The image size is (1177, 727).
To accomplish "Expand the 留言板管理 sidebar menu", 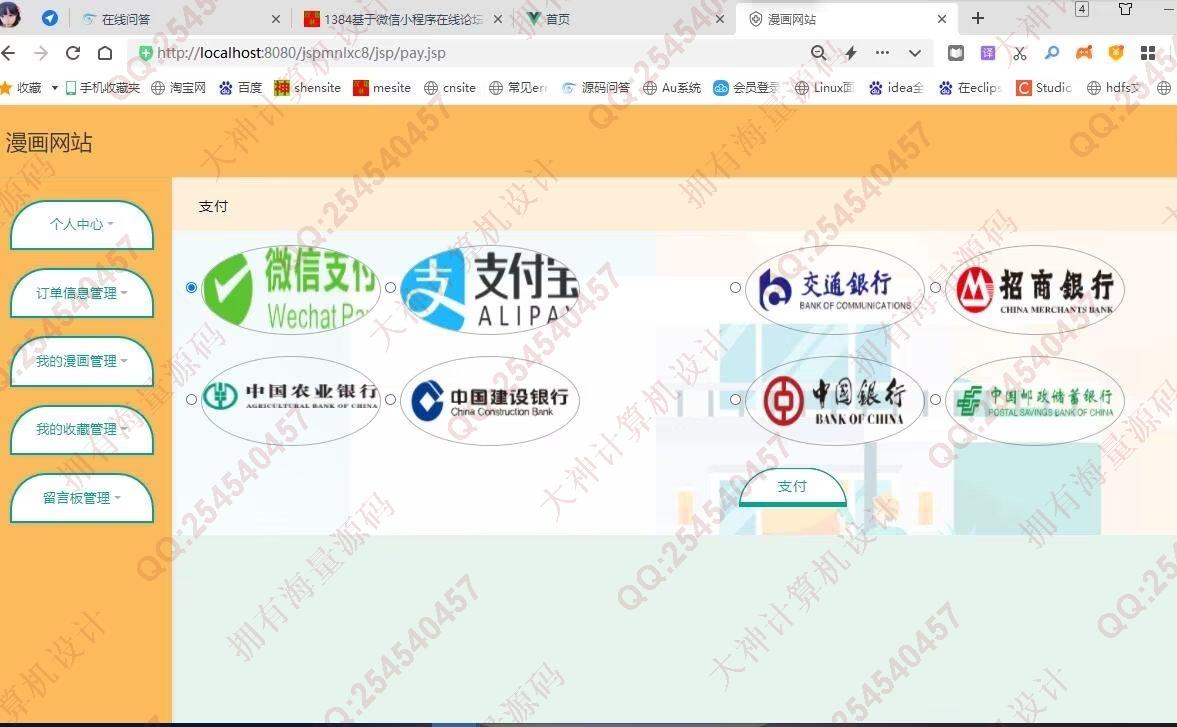I will point(82,497).
